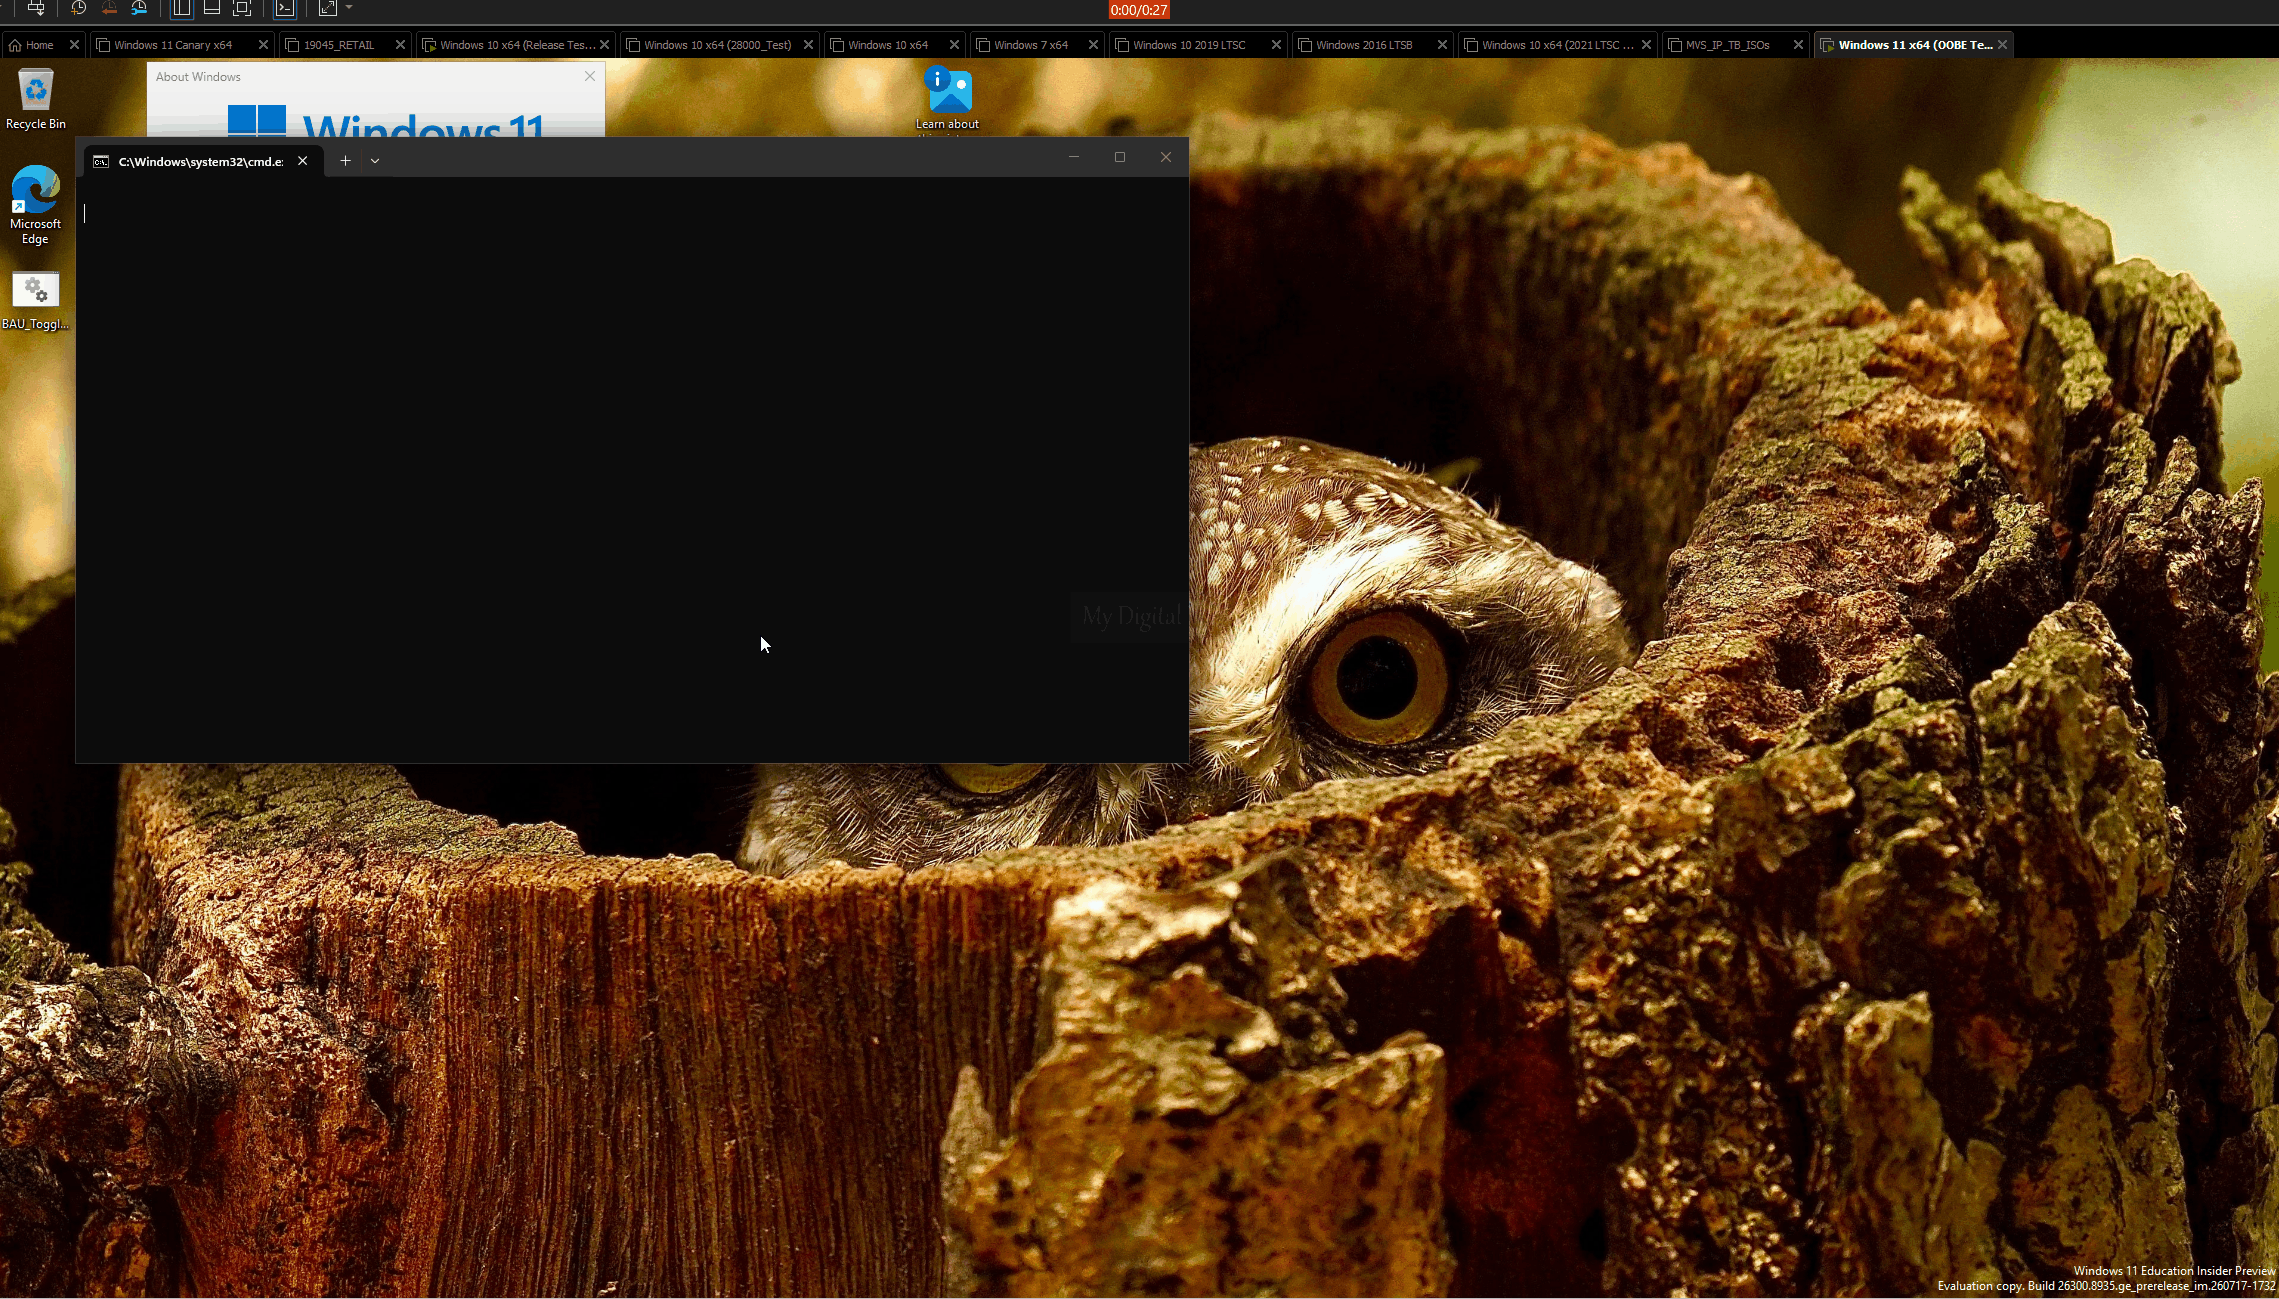This screenshot has width=2279, height=1299.
Task: Take a snapshot of this virtual machine
Action: pyautogui.click(x=78, y=8)
